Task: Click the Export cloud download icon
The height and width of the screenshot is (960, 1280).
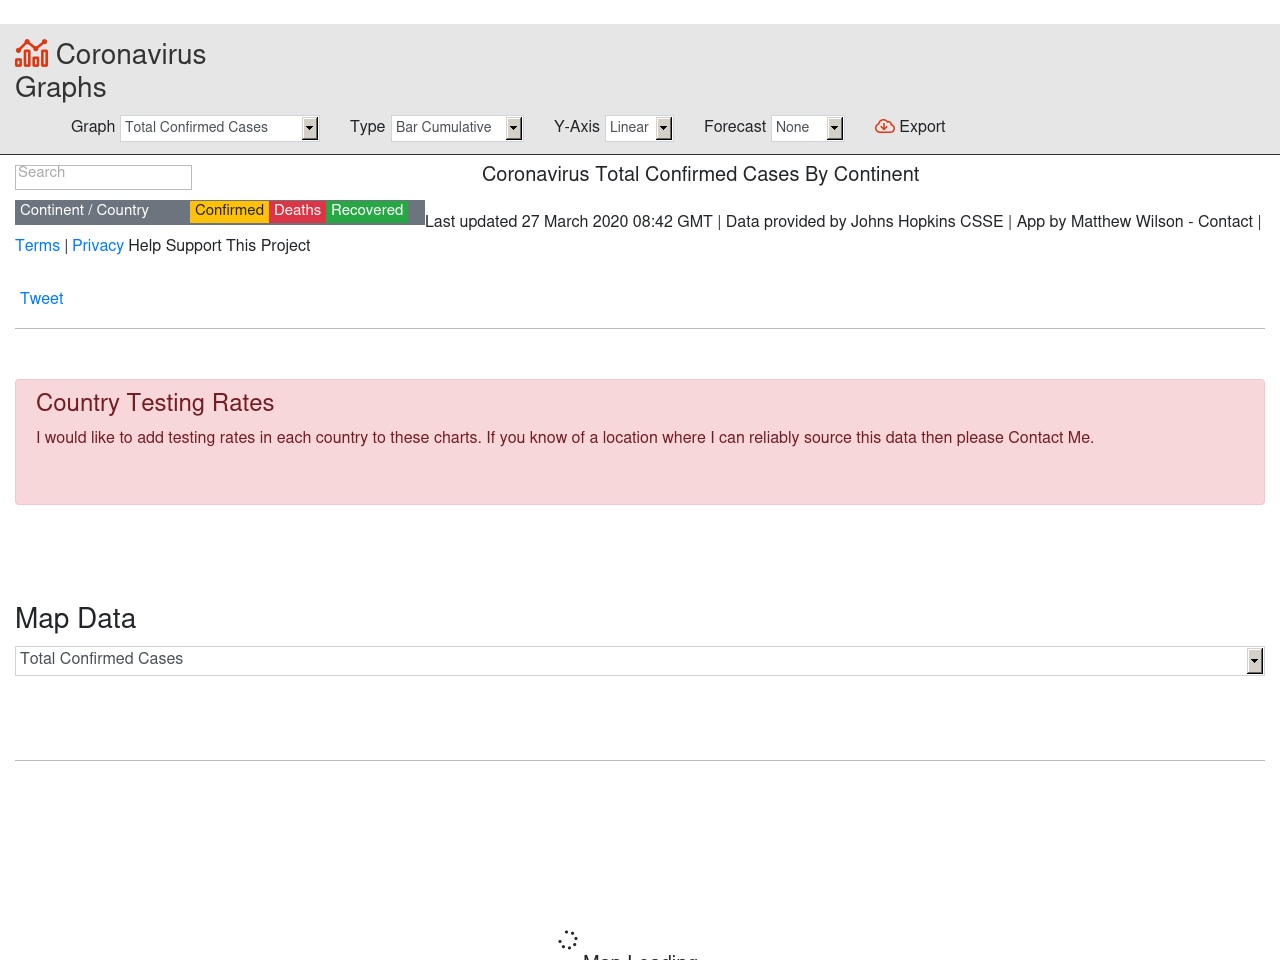Action: pyautogui.click(x=884, y=127)
